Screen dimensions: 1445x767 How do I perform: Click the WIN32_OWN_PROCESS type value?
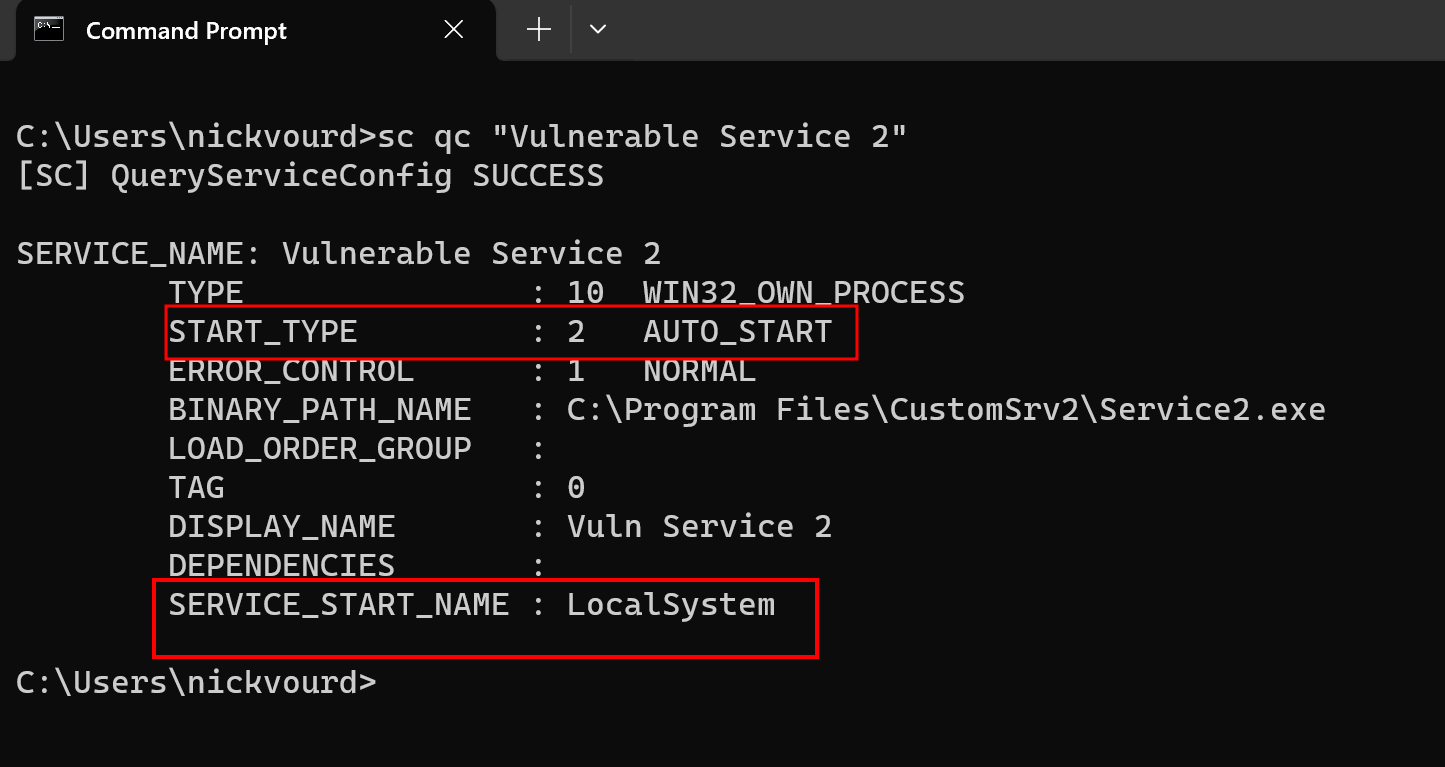(x=803, y=293)
